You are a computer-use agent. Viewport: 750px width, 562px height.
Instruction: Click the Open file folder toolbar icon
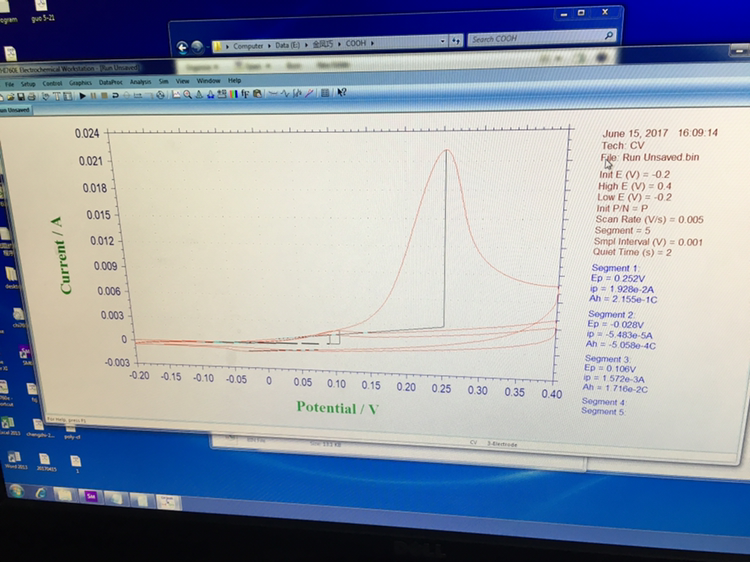point(11,97)
